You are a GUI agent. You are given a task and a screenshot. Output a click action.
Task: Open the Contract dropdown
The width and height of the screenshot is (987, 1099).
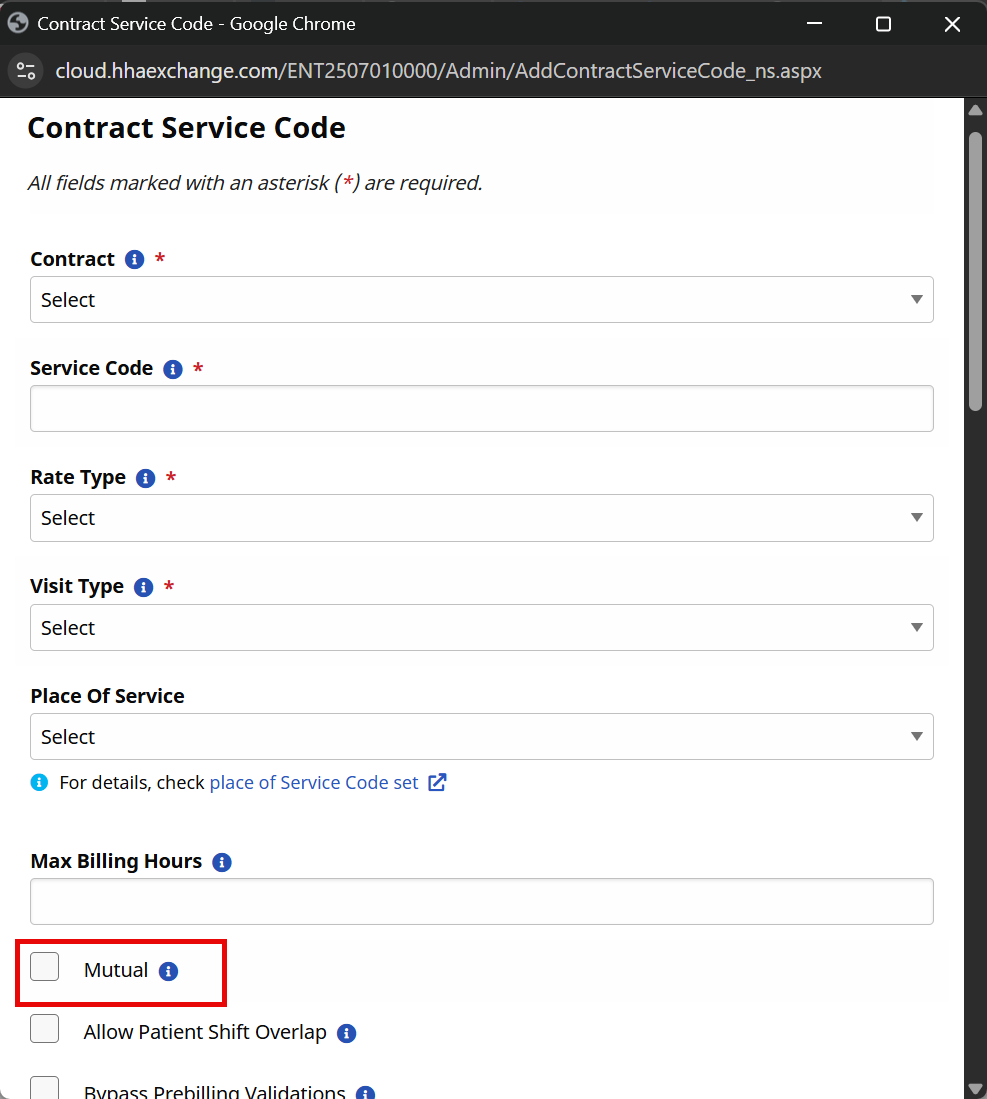[481, 300]
